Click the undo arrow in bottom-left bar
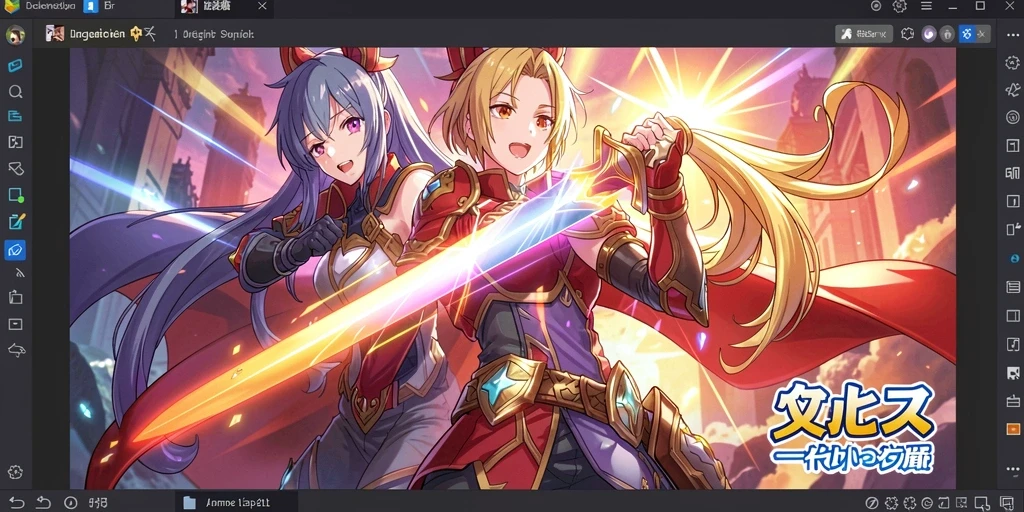Screen dimensions: 1024x512 pyautogui.click(x=16, y=502)
